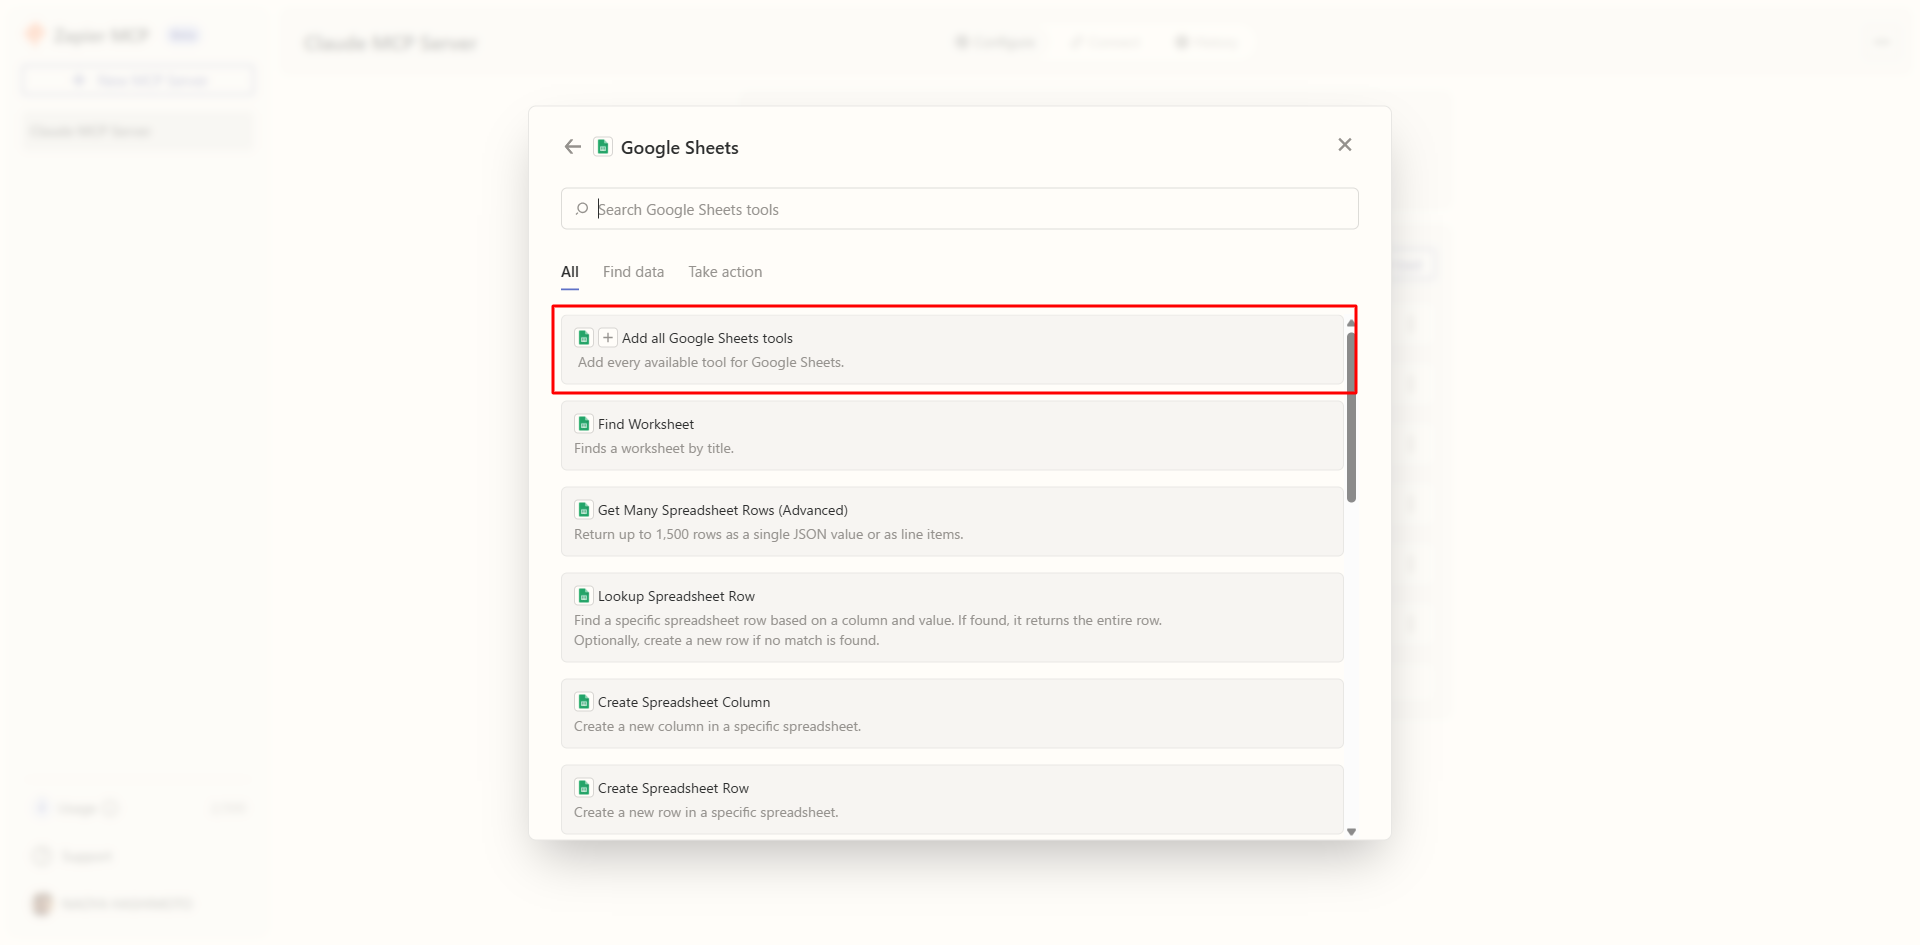This screenshot has width=1920, height=945.
Task: Click plus icon beside Add all Google Sheets tools
Action: tap(608, 338)
